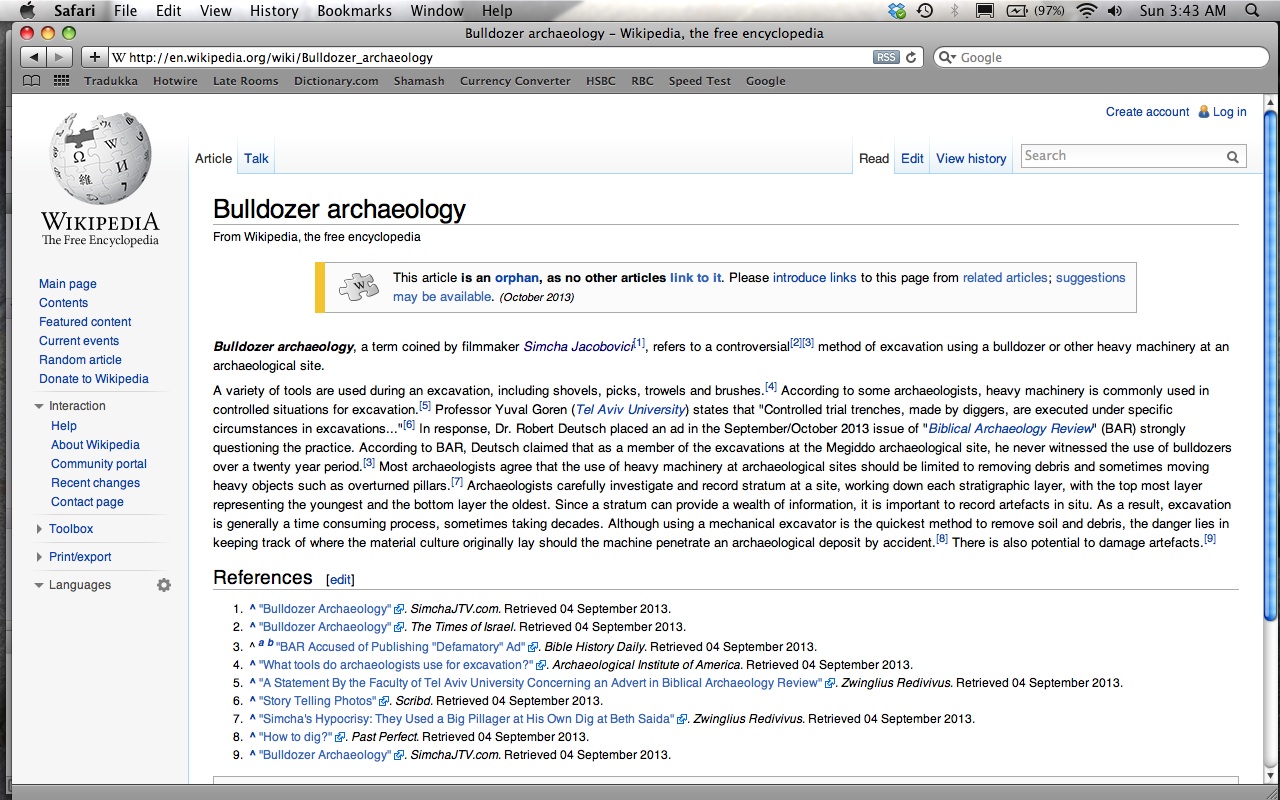Open the Recent changes link
The width and height of the screenshot is (1280, 800).
point(95,483)
